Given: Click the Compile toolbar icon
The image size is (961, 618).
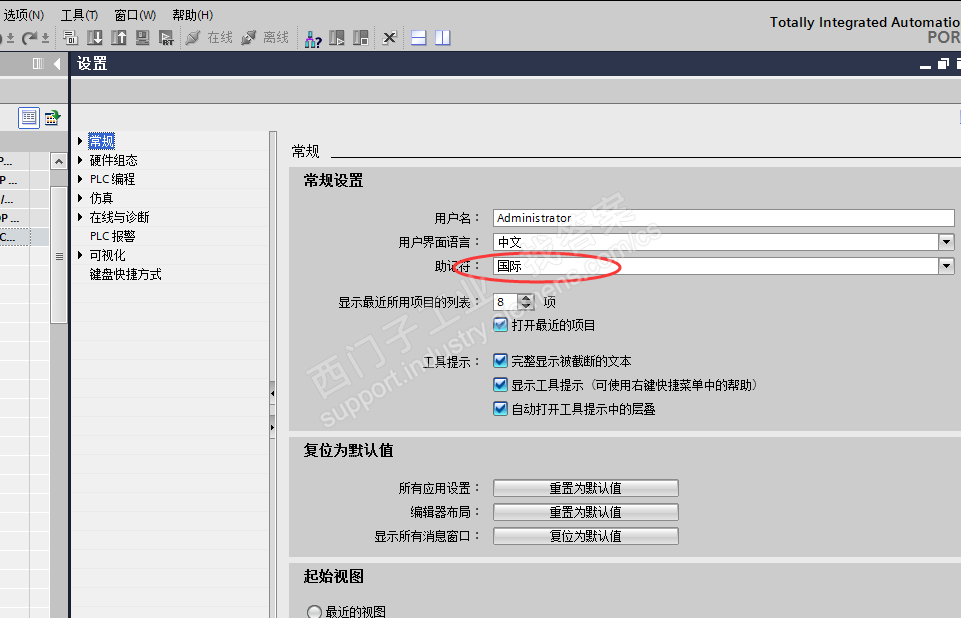Looking at the screenshot, I should pos(70,38).
